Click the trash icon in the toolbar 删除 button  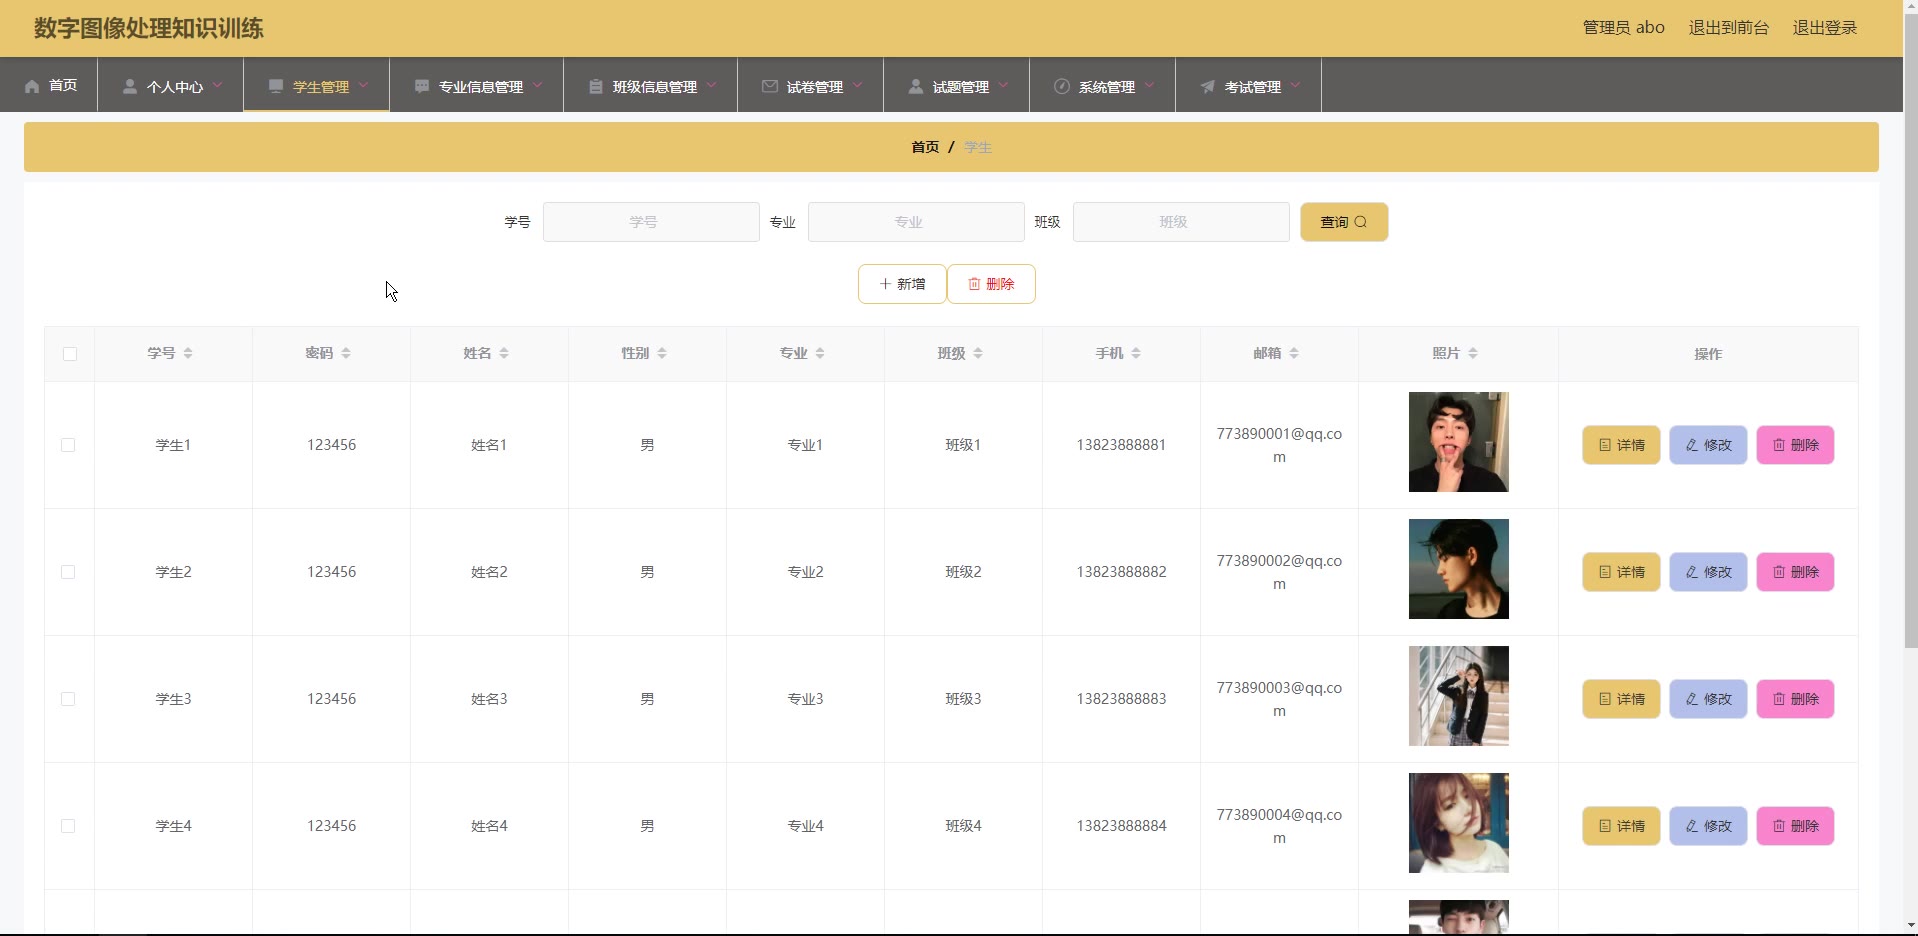[974, 284]
